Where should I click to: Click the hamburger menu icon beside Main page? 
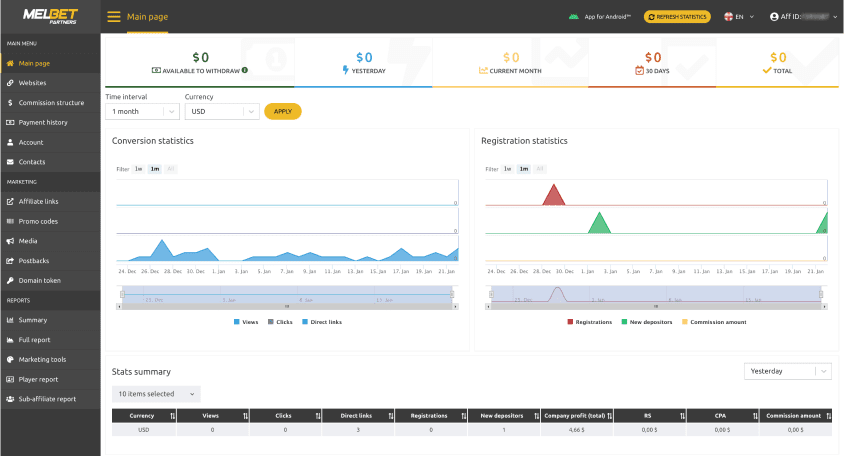point(113,16)
